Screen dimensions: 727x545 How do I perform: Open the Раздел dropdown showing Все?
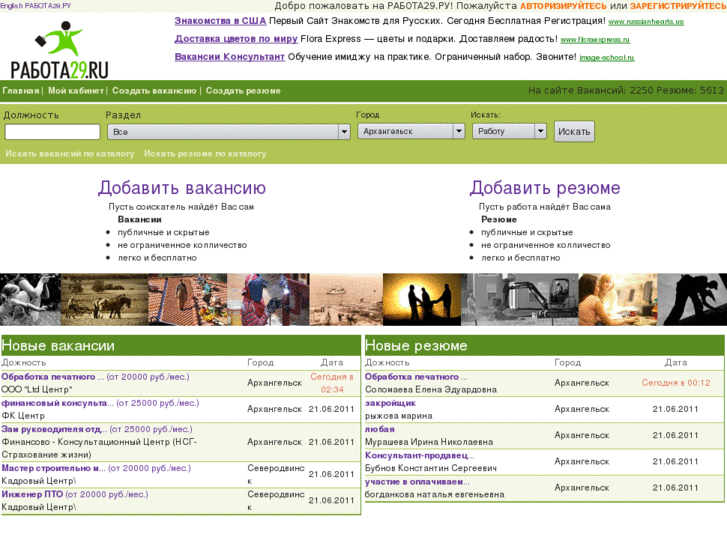[x=229, y=132]
